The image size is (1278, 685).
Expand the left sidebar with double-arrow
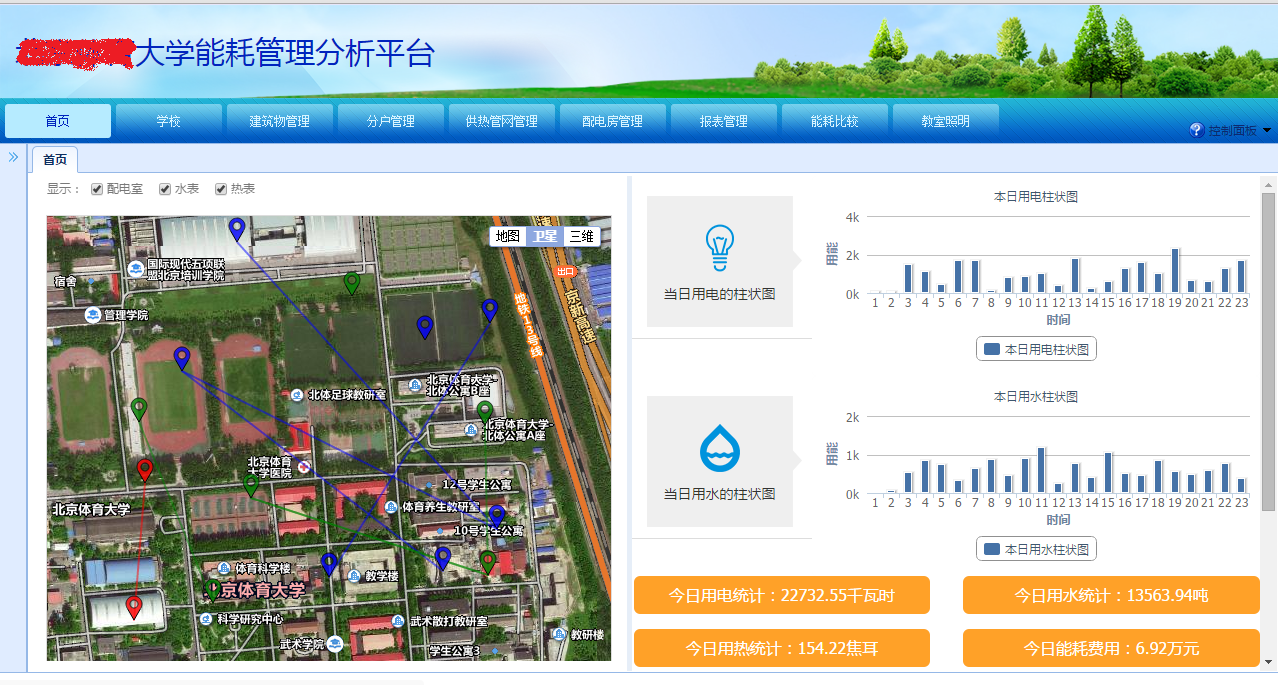click(x=14, y=157)
